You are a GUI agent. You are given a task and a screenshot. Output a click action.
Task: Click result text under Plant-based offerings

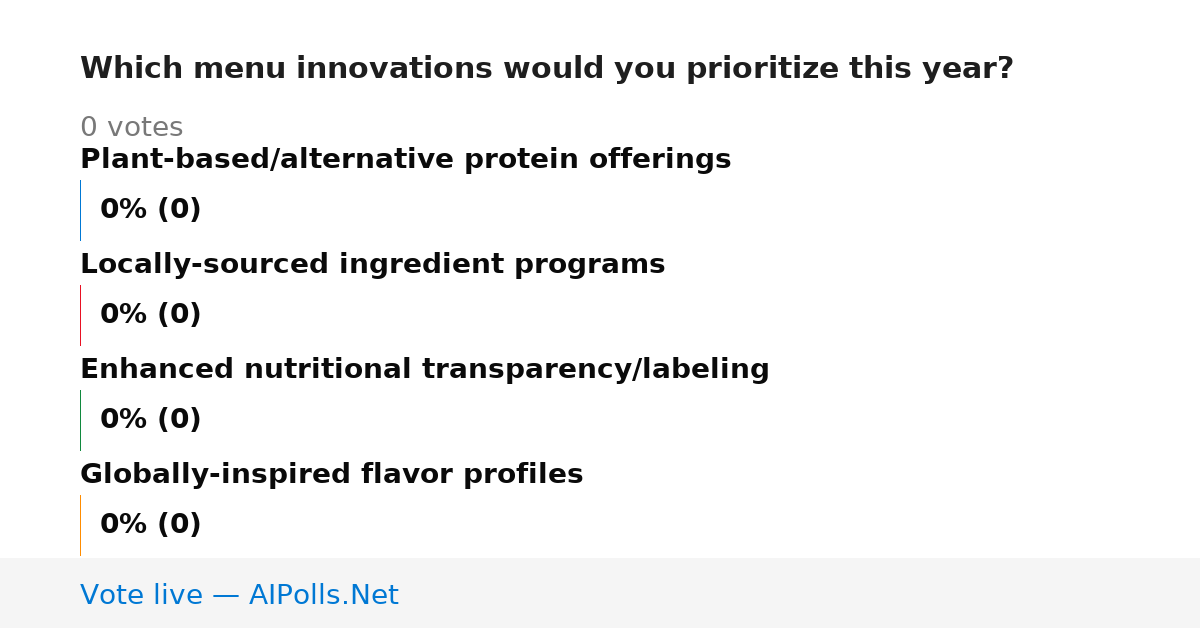[150, 210]
